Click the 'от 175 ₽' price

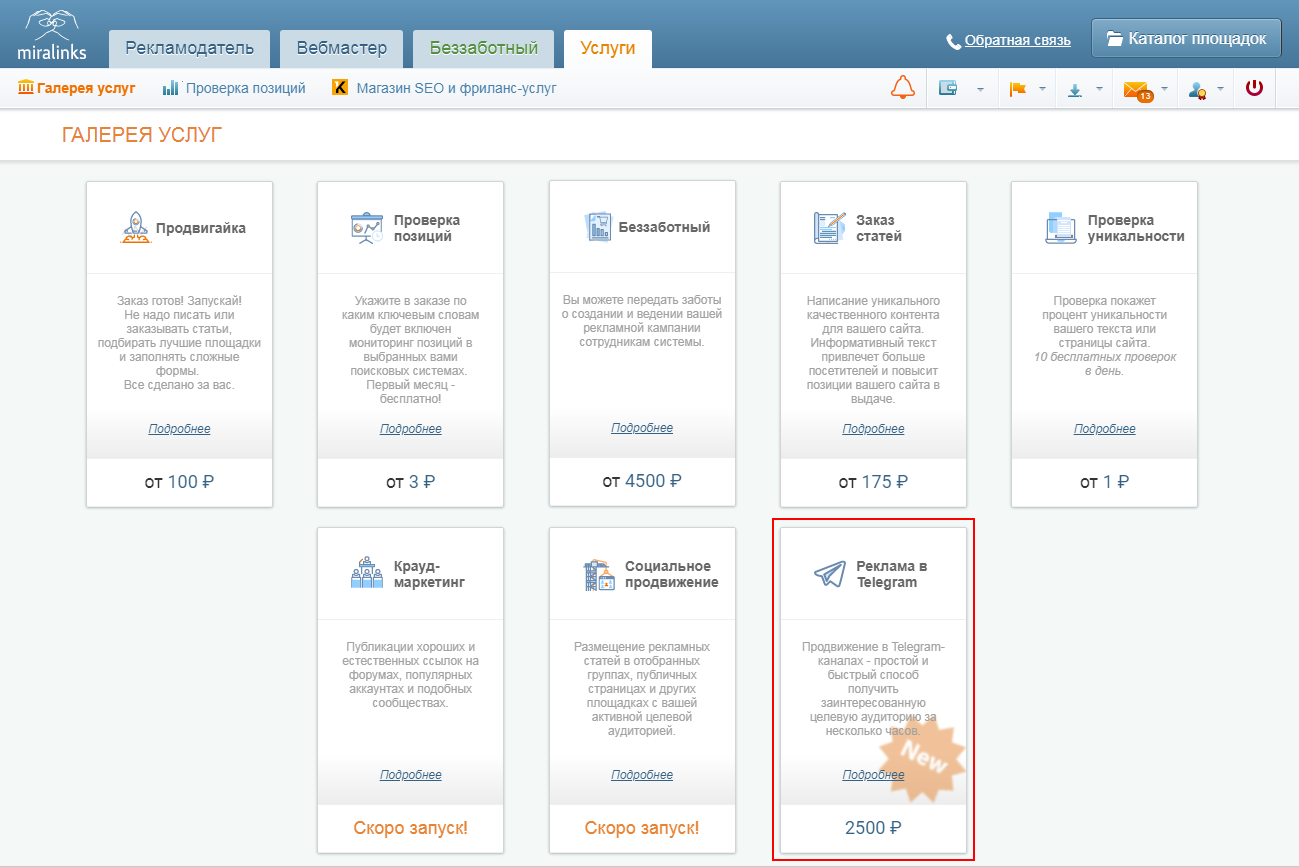[x=873, y=482]
